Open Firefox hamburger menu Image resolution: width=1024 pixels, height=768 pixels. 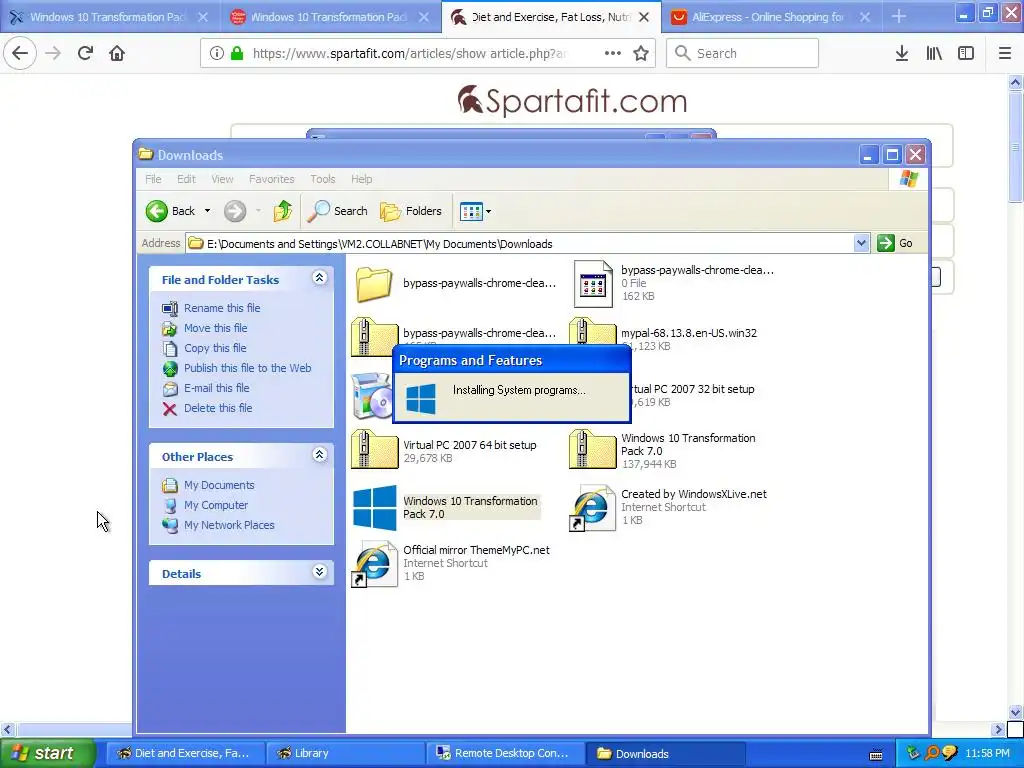[x=1005, y=53]
